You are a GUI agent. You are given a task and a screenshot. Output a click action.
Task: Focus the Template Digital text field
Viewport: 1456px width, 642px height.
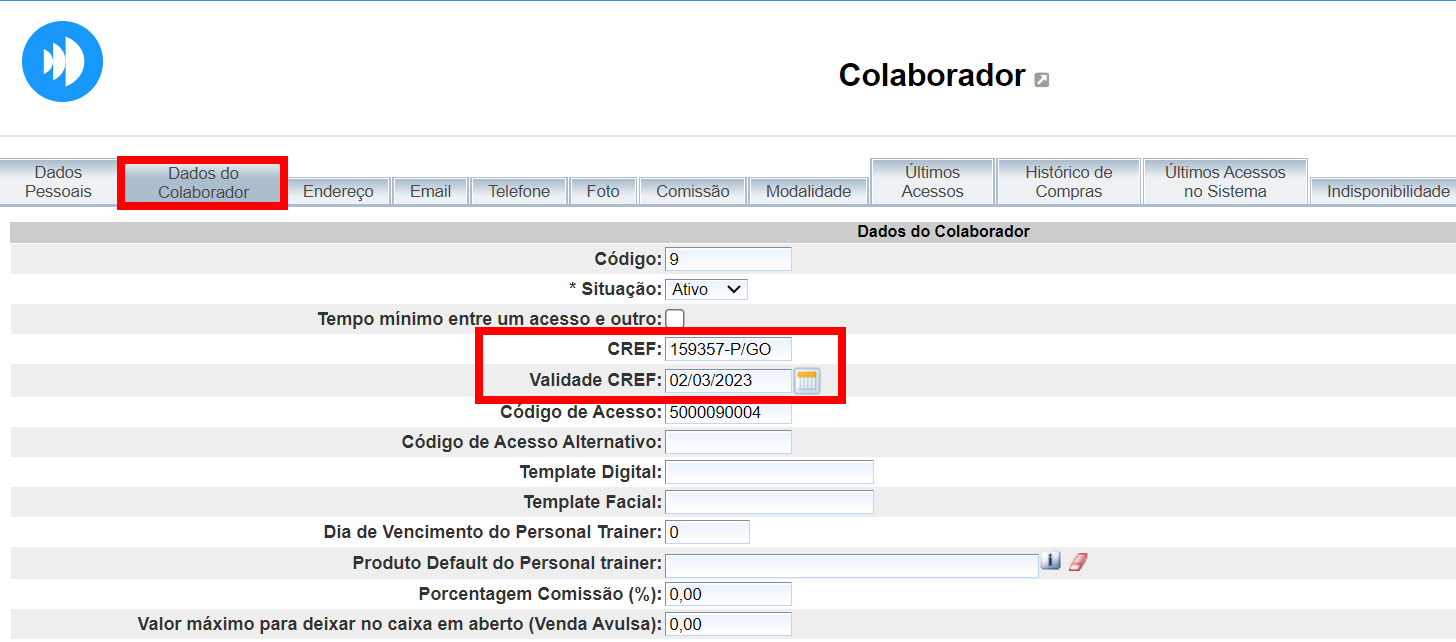pos(769,472)
